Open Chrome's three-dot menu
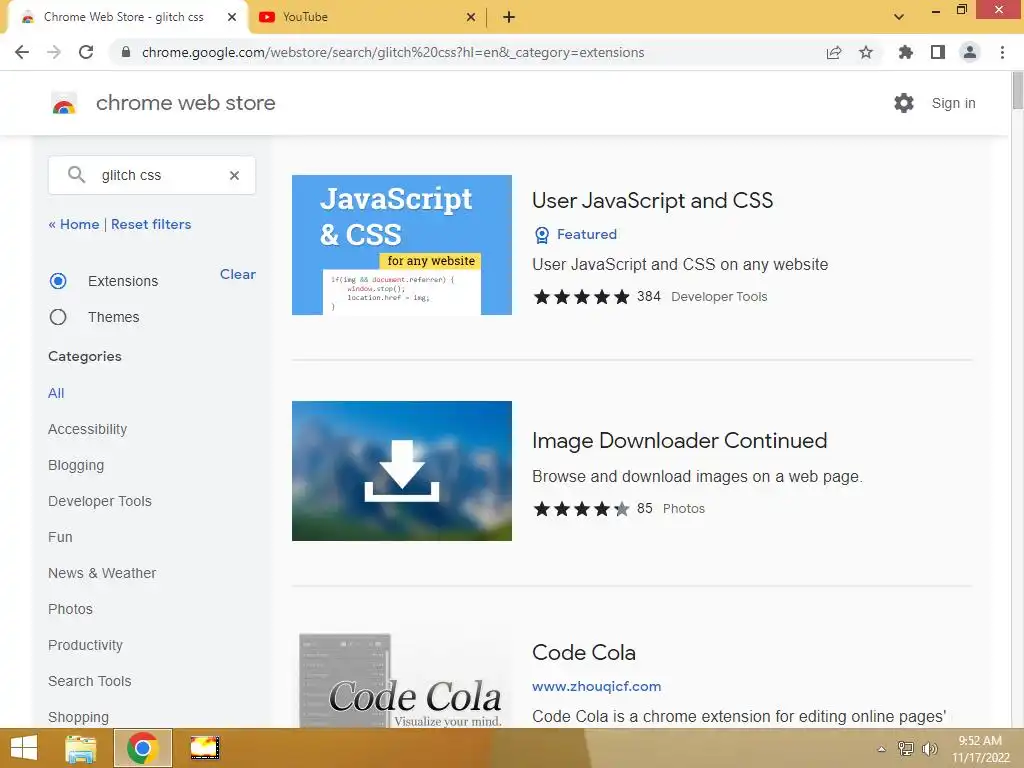Viewport: 1024px width, 768px height. (1002, 52)
